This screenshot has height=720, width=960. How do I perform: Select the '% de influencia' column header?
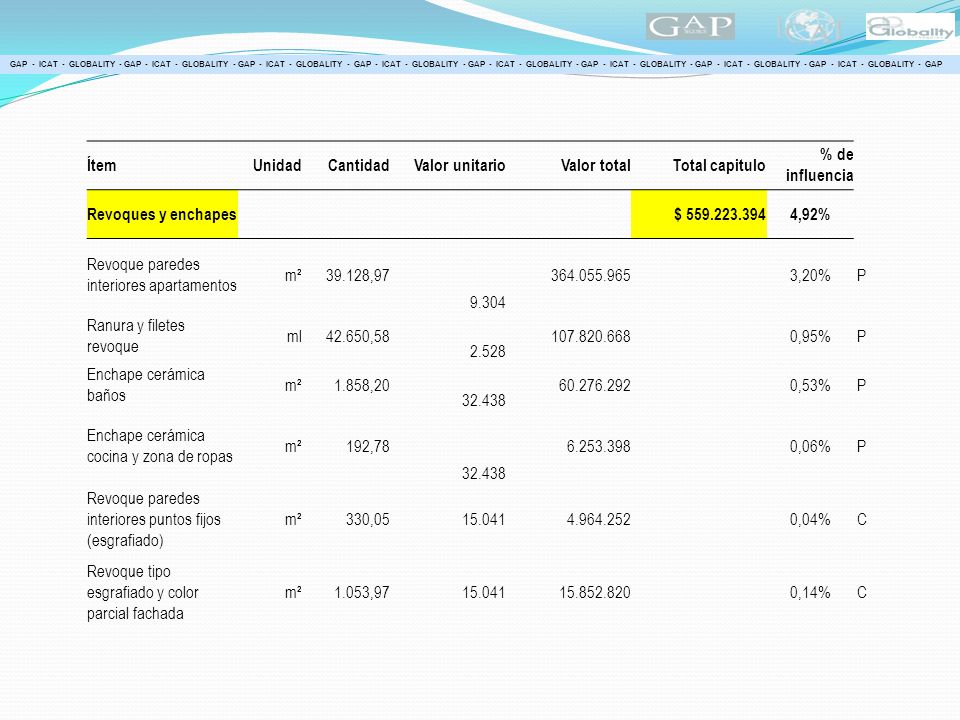pyautogui.click(x=819, y=165)
